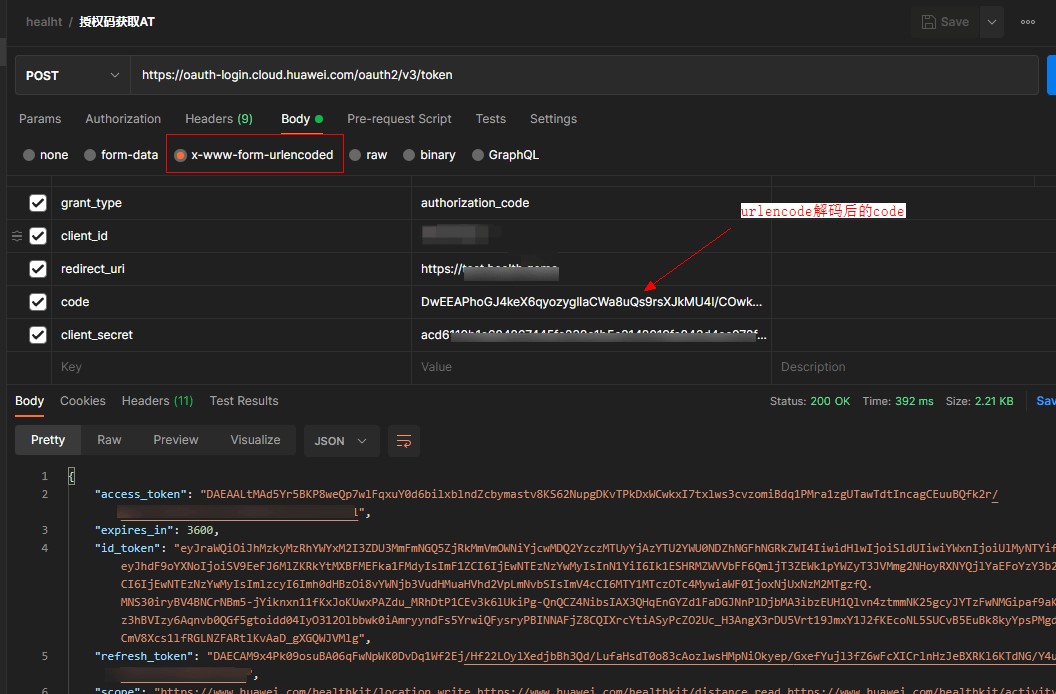Open the request Settings tab
Screen dimensions: 1056x694
click(553, 119)
